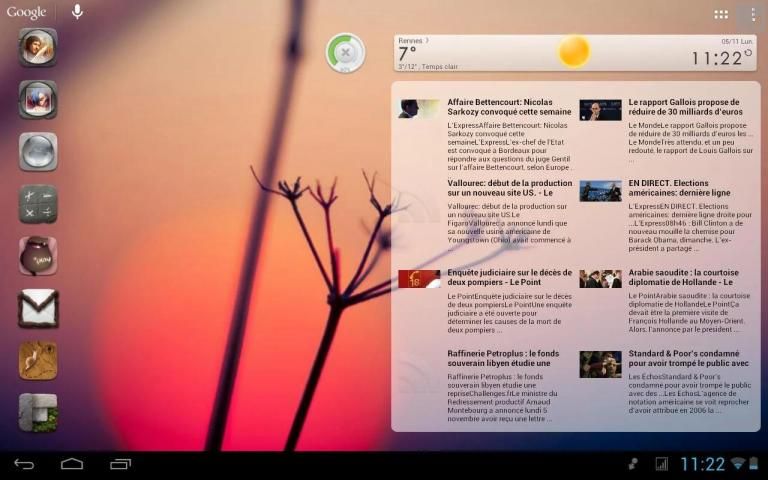Open the Le rapport Gallois headline
768x480 pixels.
(x=686, y=107)
